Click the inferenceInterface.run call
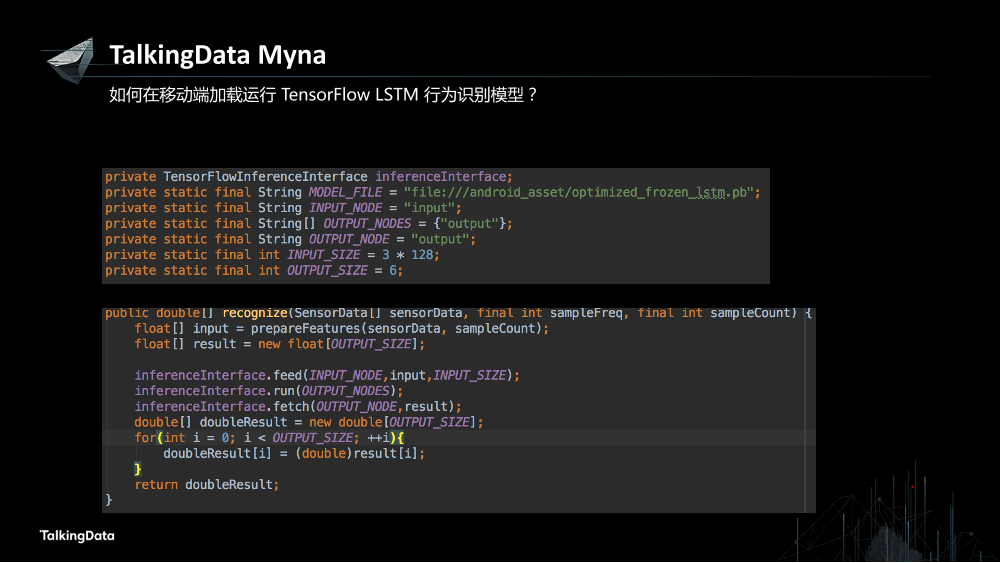 click(268, 391)
